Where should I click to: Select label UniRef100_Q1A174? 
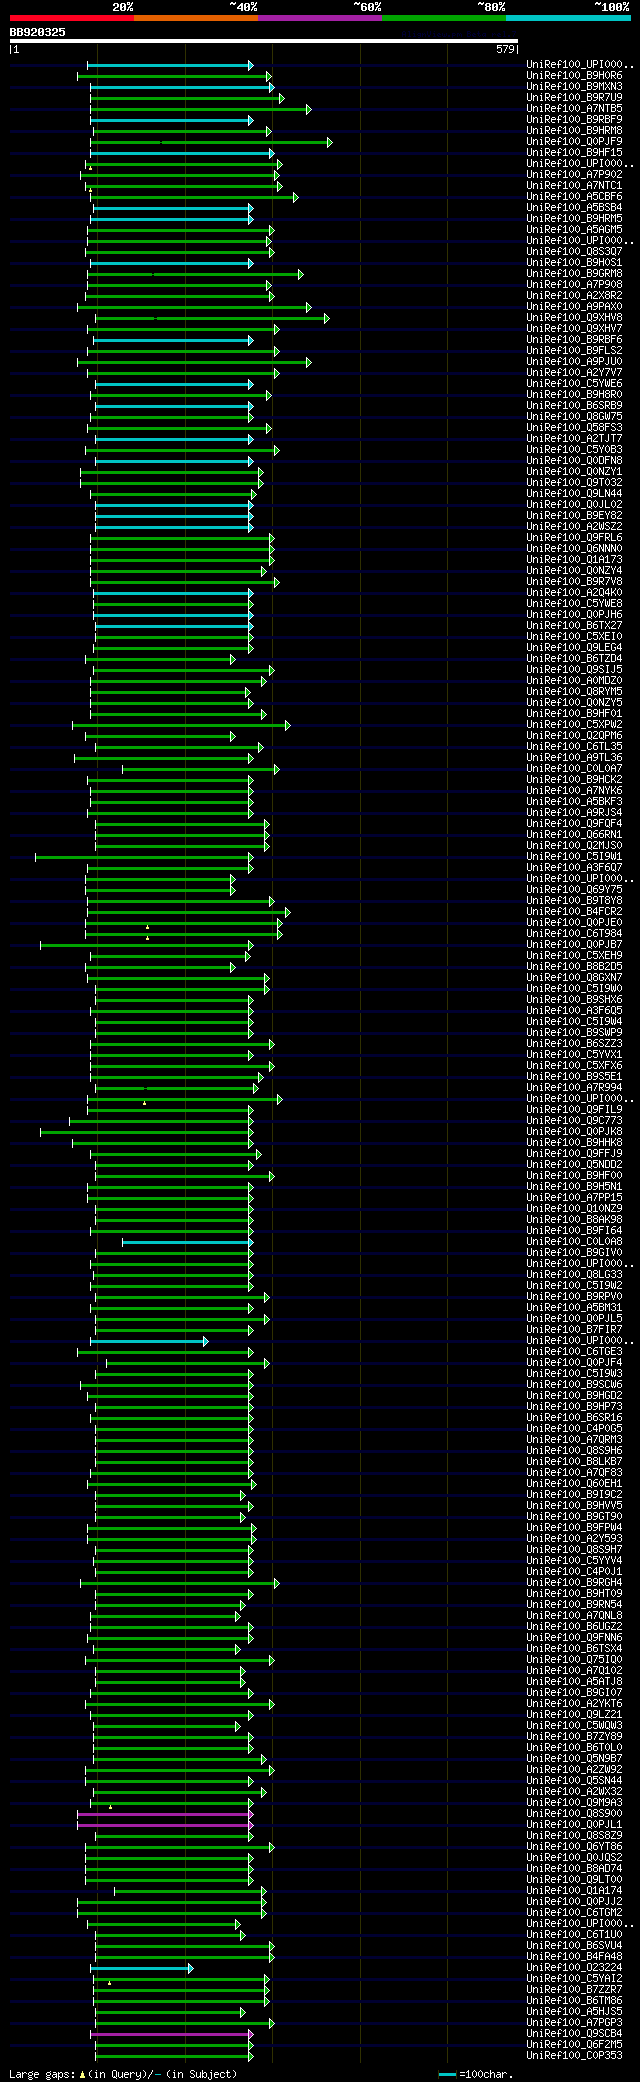(x=574, y=1890)
